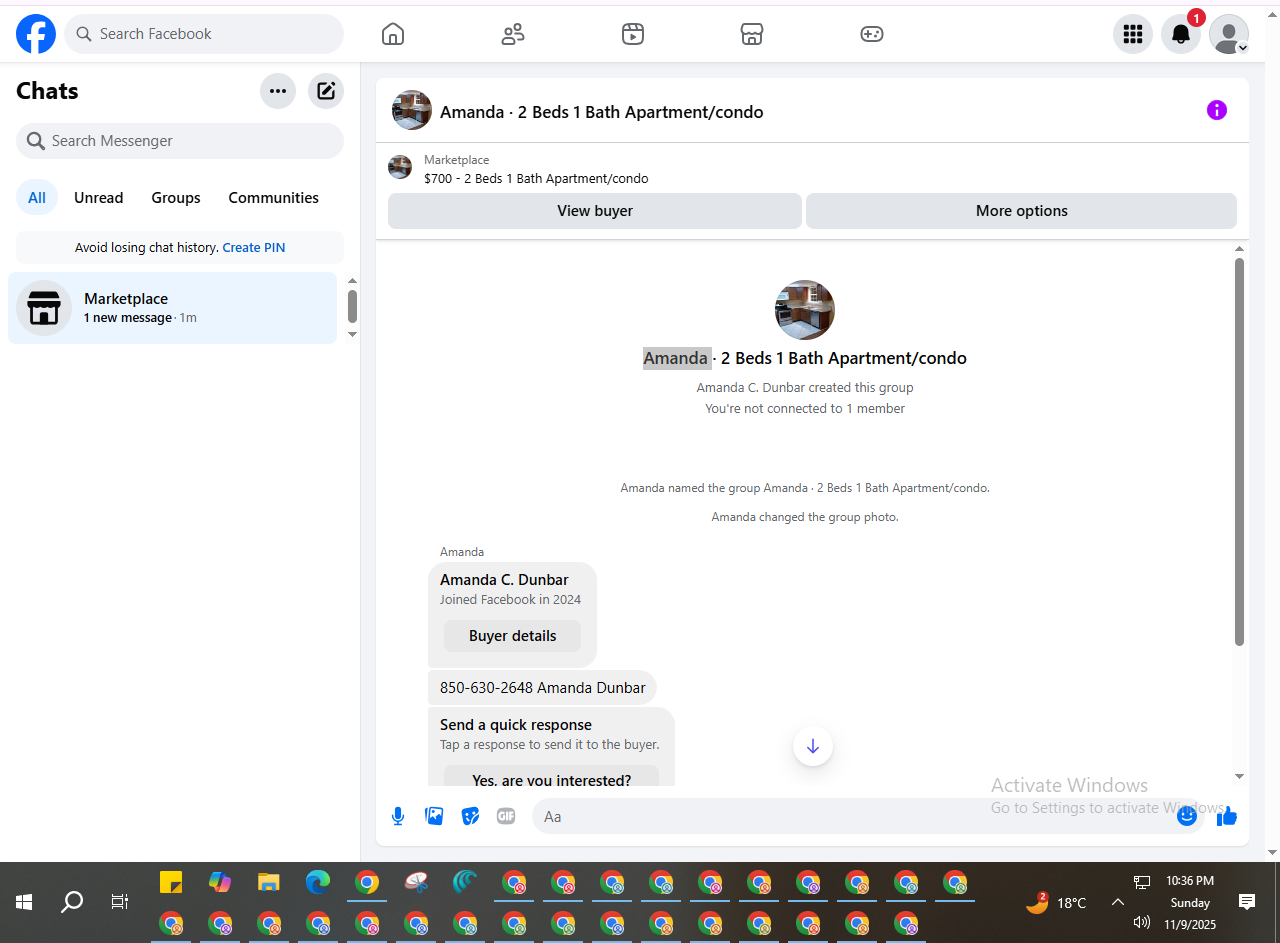Switch to the Unread tab
The image size is (1280, 943).
[99, 198]
